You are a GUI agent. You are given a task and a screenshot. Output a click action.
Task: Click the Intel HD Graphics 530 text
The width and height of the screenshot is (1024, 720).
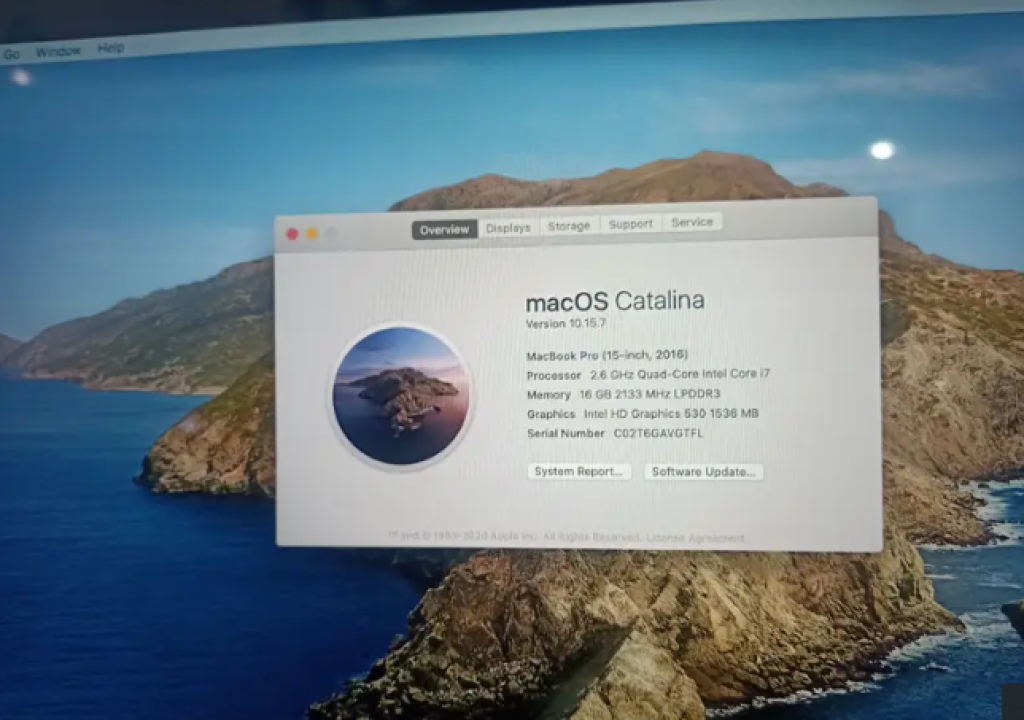pos(632,413)
